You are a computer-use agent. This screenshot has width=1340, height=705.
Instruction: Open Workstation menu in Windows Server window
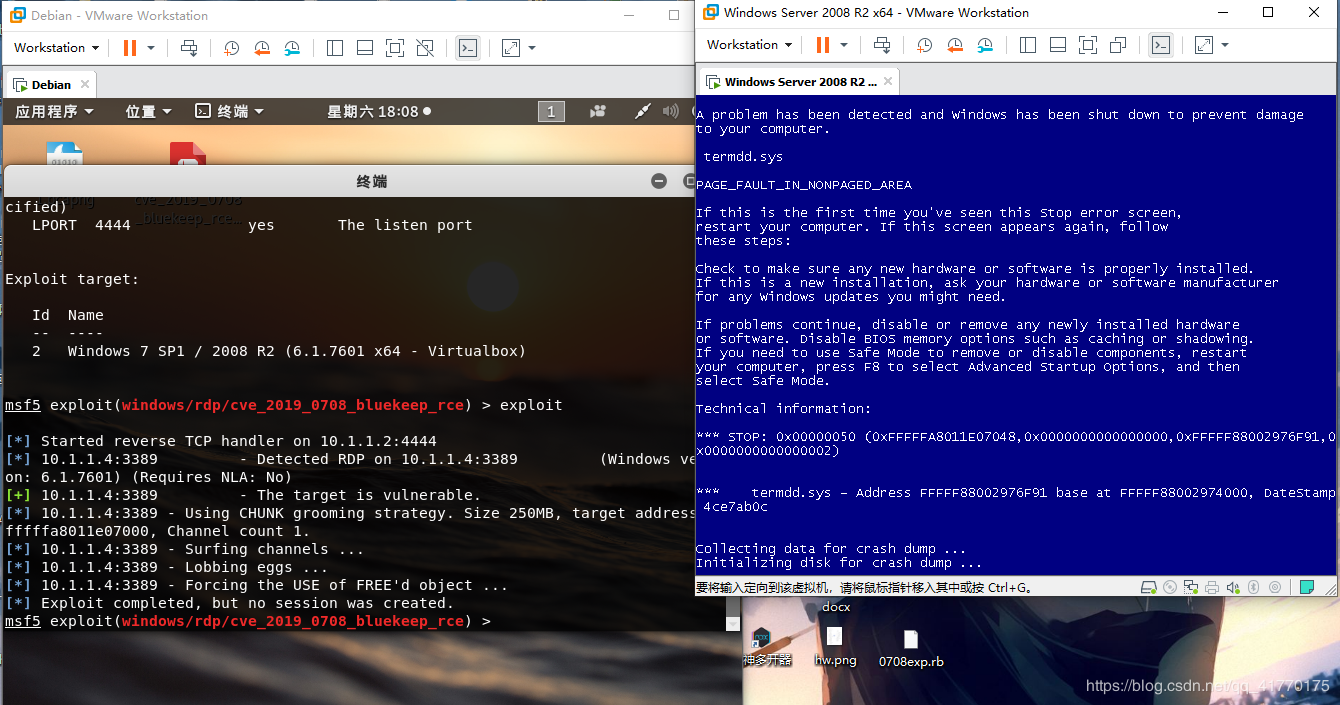pyautogui.click(x=749, y=45)
